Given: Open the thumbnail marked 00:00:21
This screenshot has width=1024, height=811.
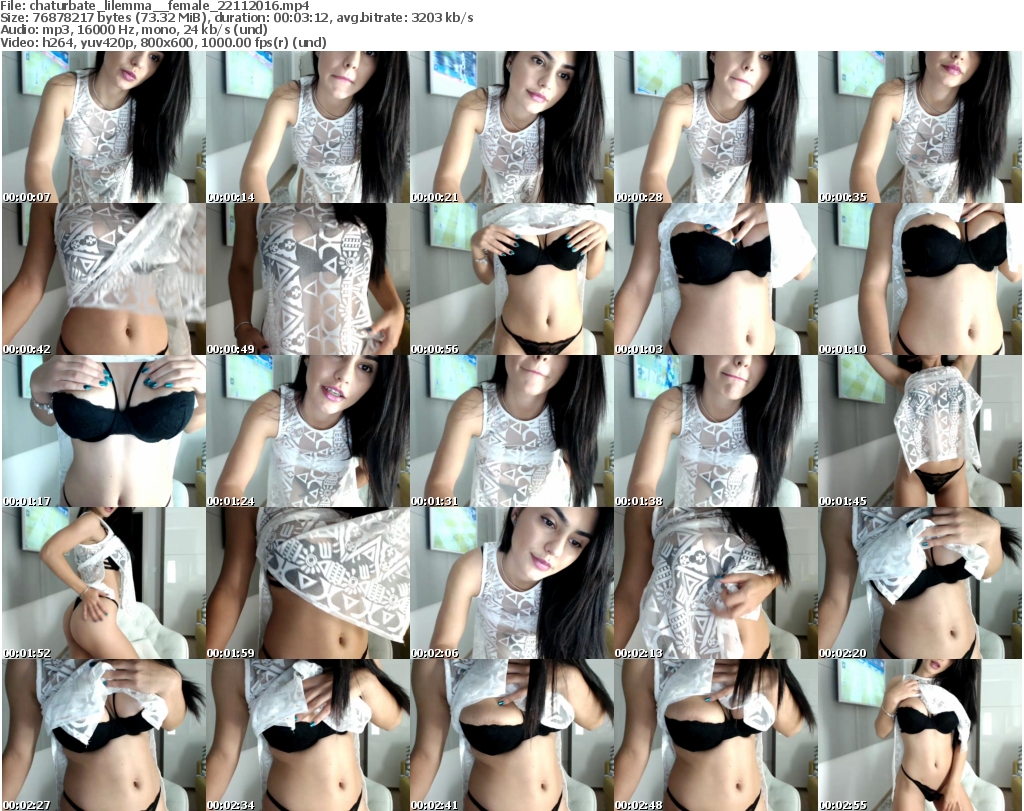Looking at the screenshot, I should point(511,127).
